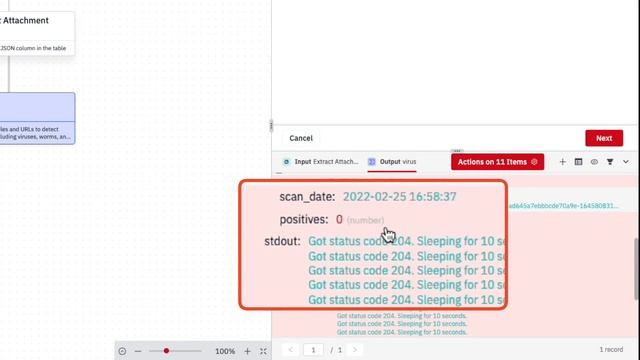Go to previous results page arrow
640x360 pixels.
[291, 350]
